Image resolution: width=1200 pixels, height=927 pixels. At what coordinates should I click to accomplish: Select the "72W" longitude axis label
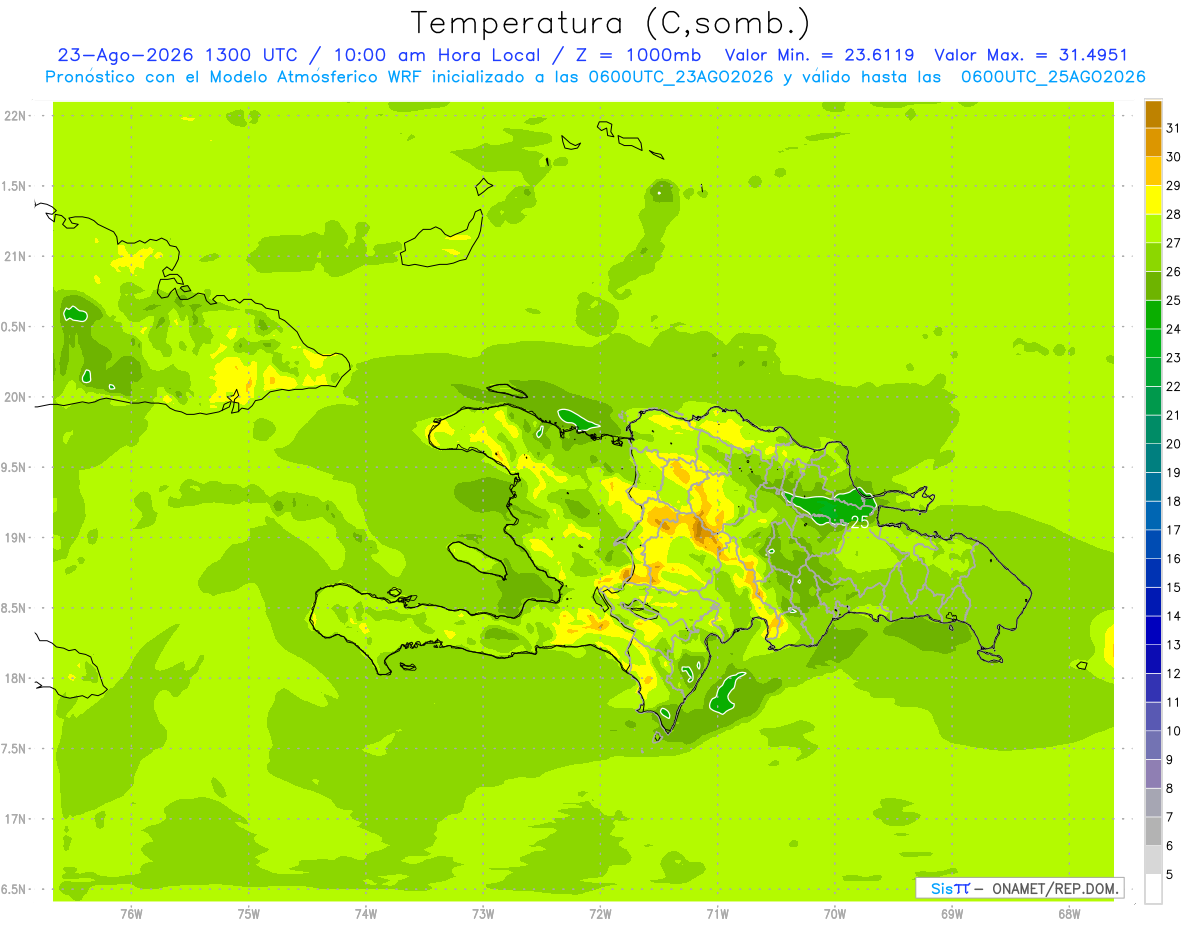pos(600,914)
